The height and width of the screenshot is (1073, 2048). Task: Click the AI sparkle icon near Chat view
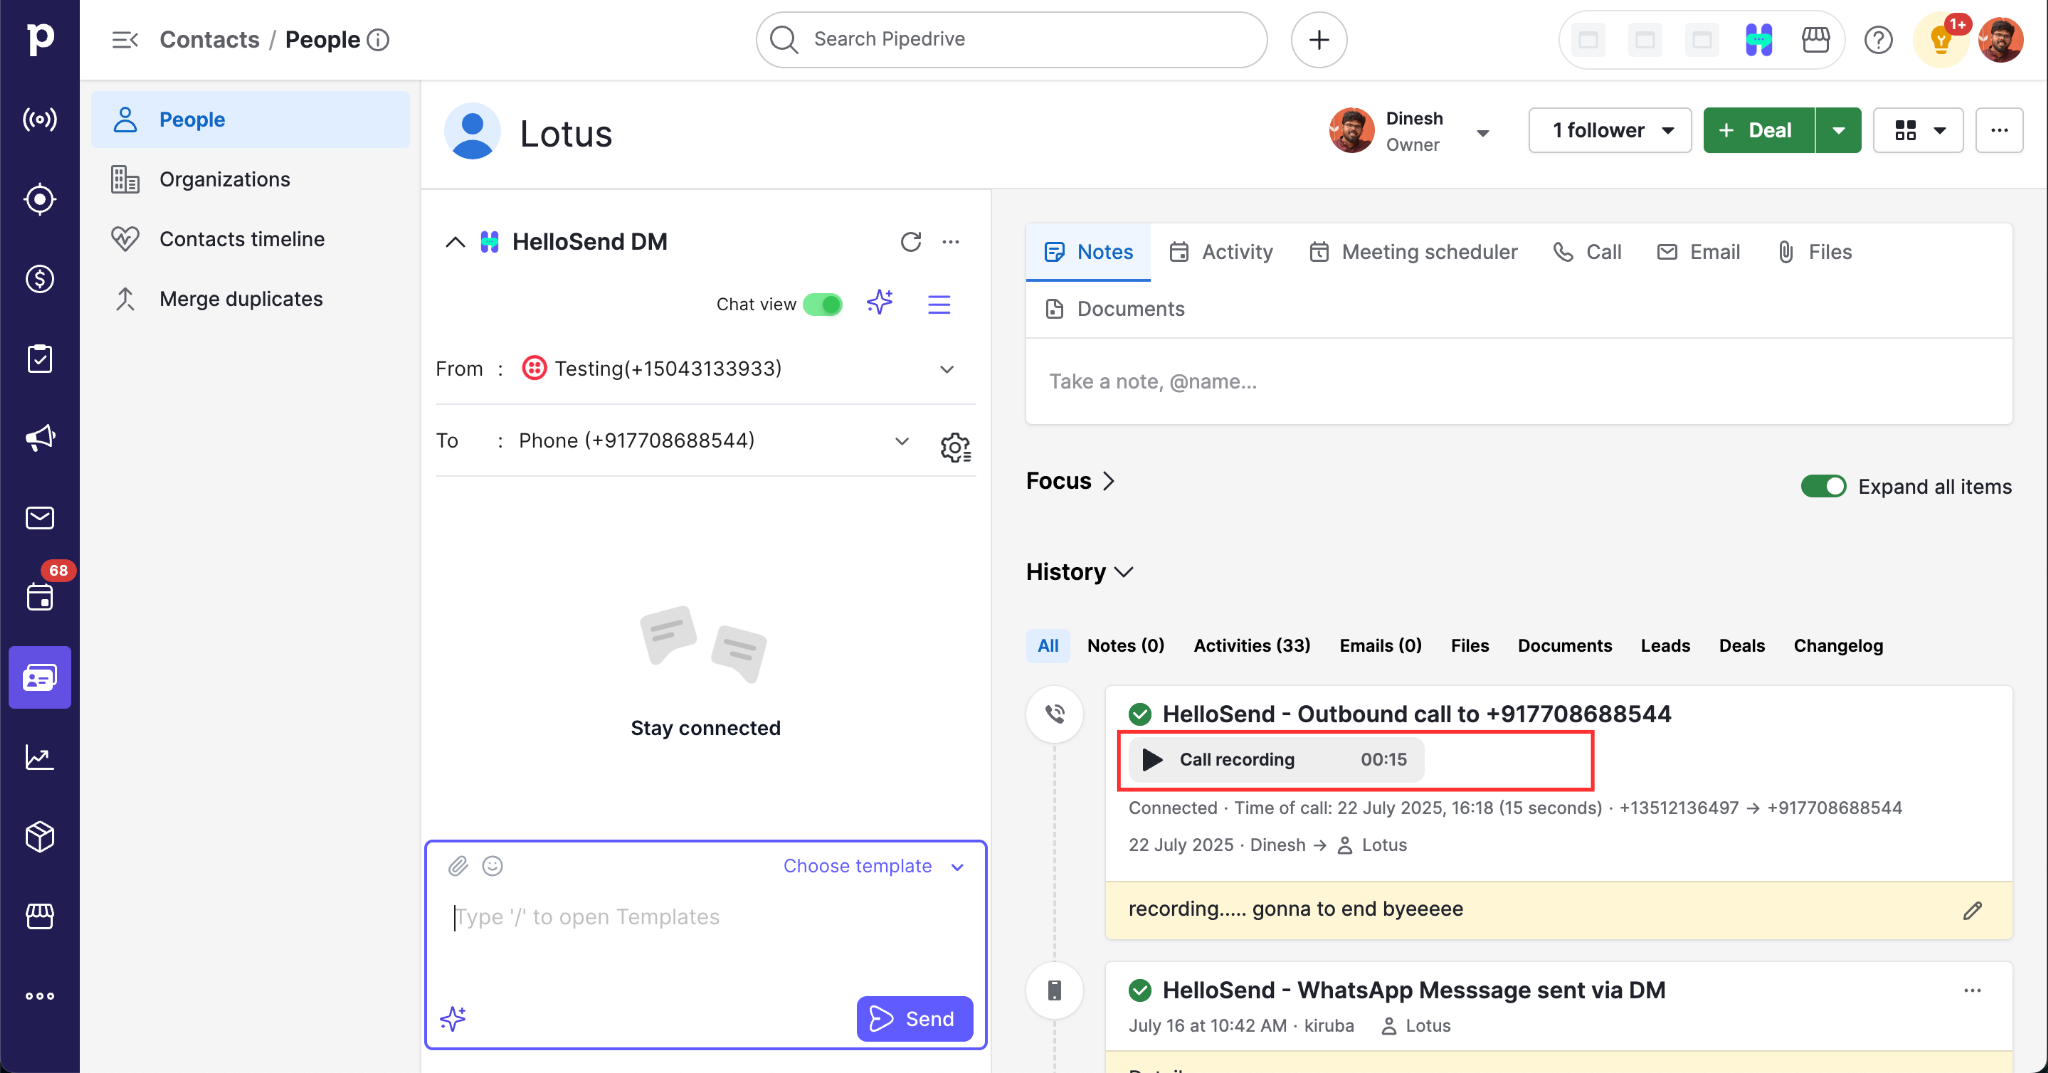[880, 303]
